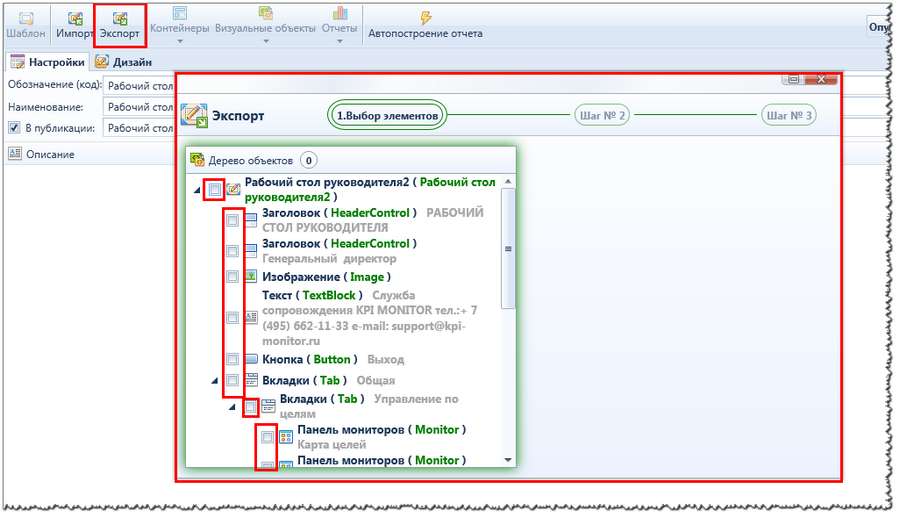Go to Шаг № 2
The height and width of the screenshot is (518, 900).
click(x=602, y=115)
